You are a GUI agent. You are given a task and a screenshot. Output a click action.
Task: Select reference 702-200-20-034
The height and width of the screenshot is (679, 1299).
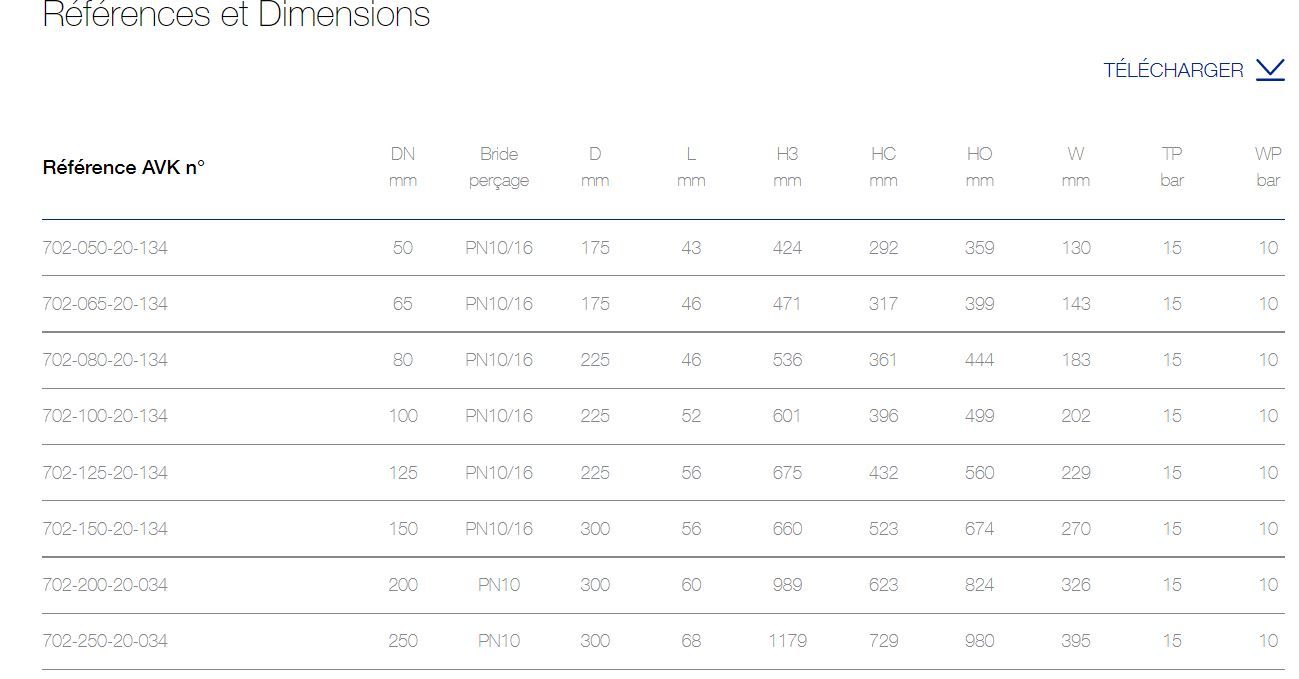105,585
